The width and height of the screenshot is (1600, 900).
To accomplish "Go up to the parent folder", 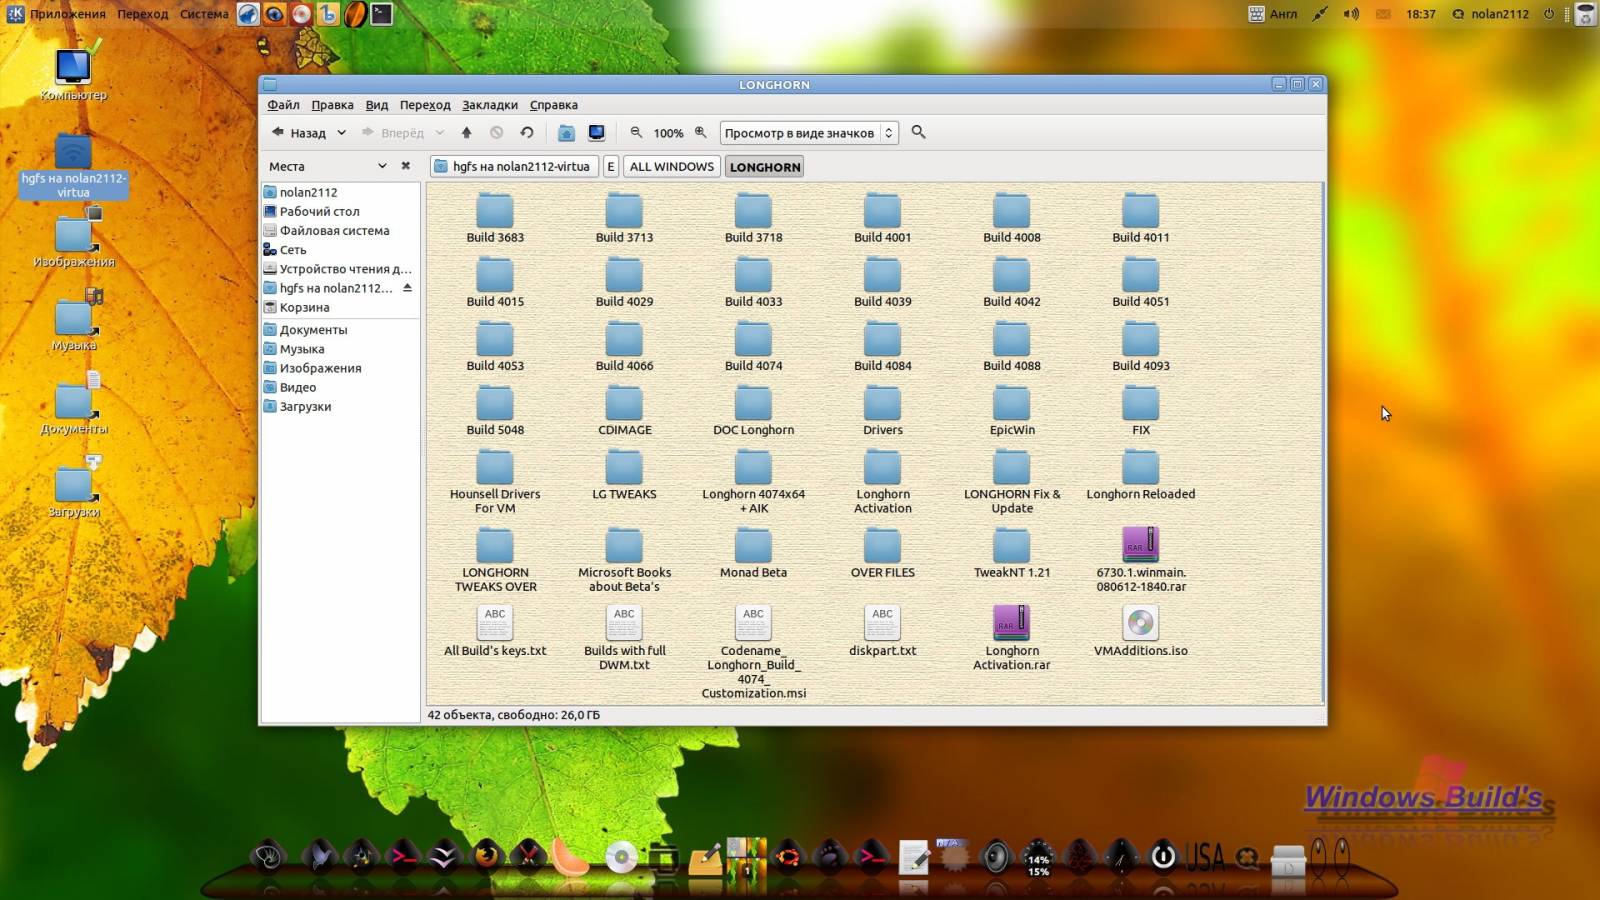I will click(466, 132).
